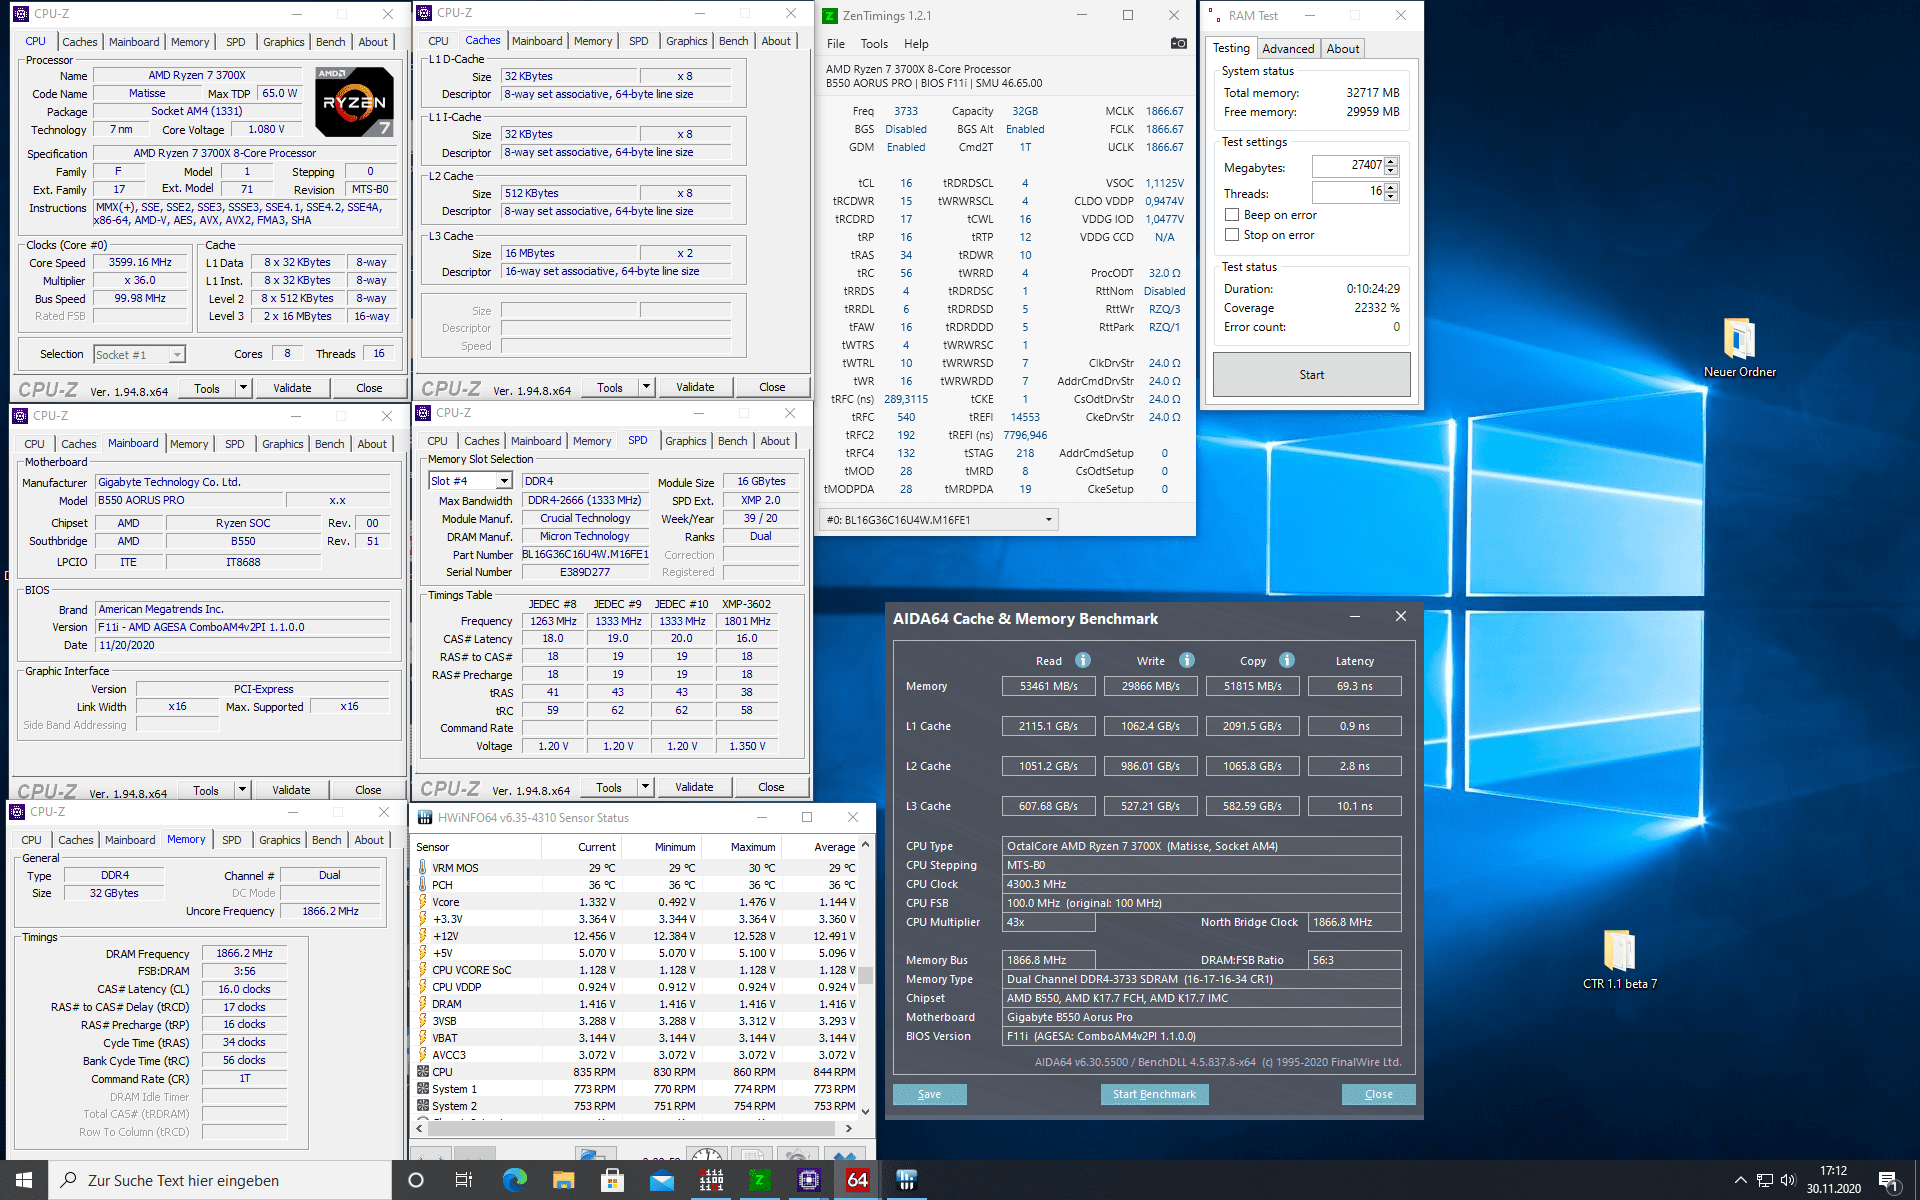Click the taskbar clock showing 17:12
The width and height of the screenshot is (1920, 1200).
pos(1833,1180)
